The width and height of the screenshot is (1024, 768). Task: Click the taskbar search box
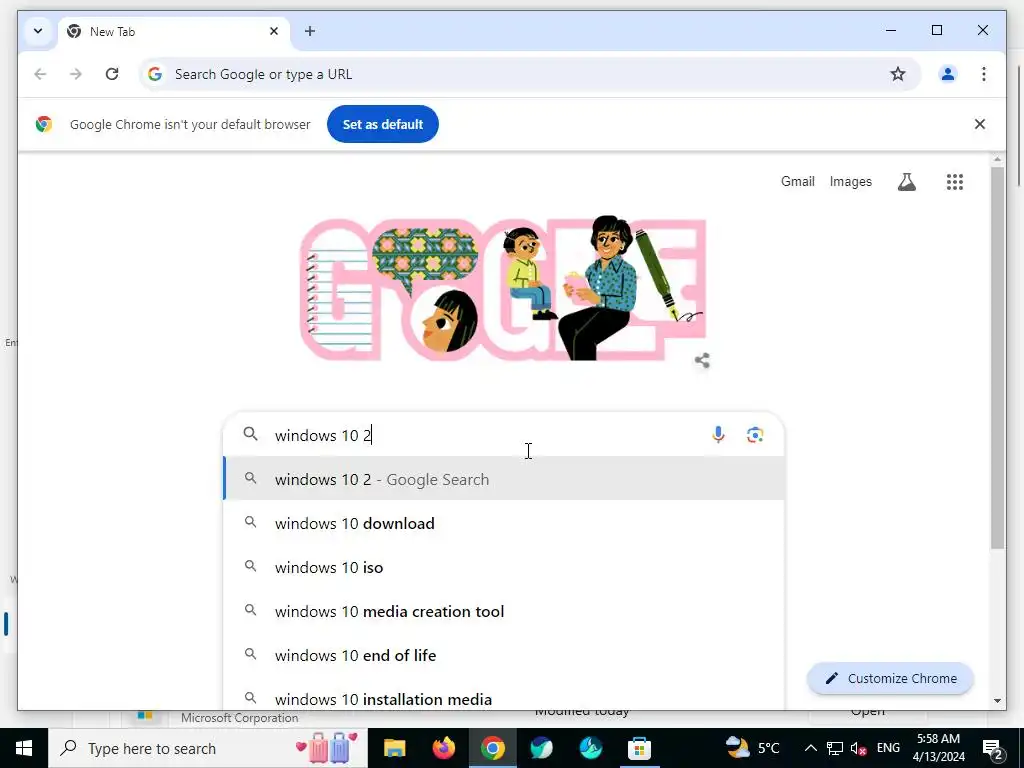tap(208, 748)
